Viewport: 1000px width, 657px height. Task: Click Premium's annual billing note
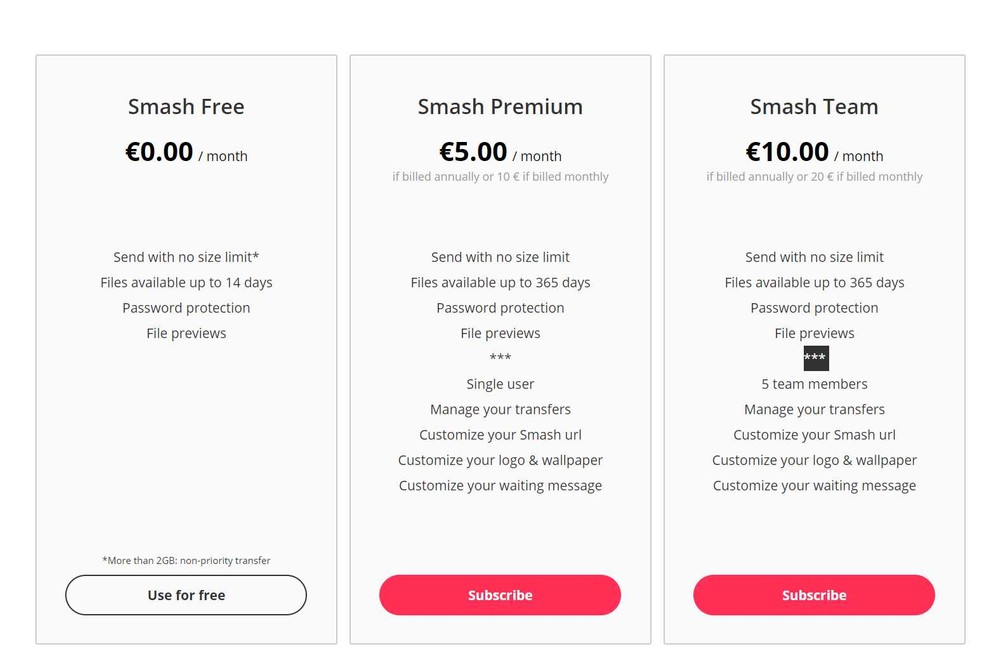coord(500,177)
